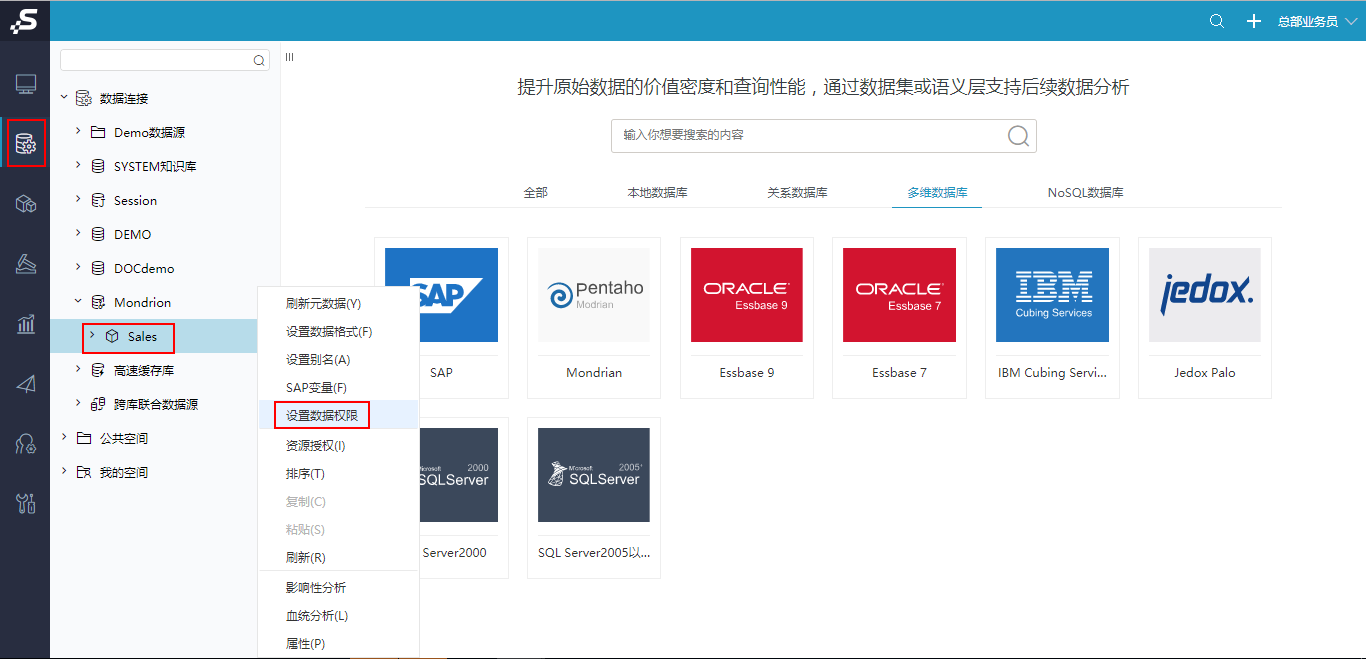This screenshot has height=659, width=1366.
Task: Click the global search magnifier in header
Action: tap(1217, 21)
